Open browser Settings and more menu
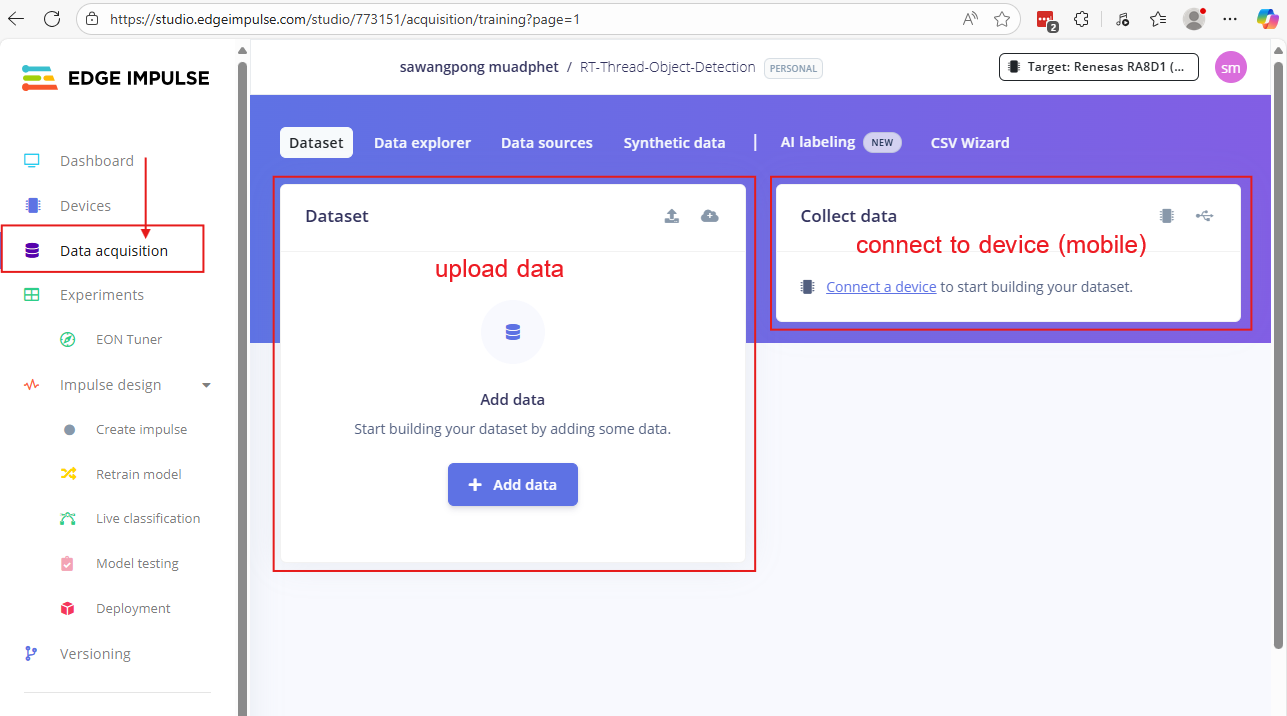 [x=1230, y=19]
